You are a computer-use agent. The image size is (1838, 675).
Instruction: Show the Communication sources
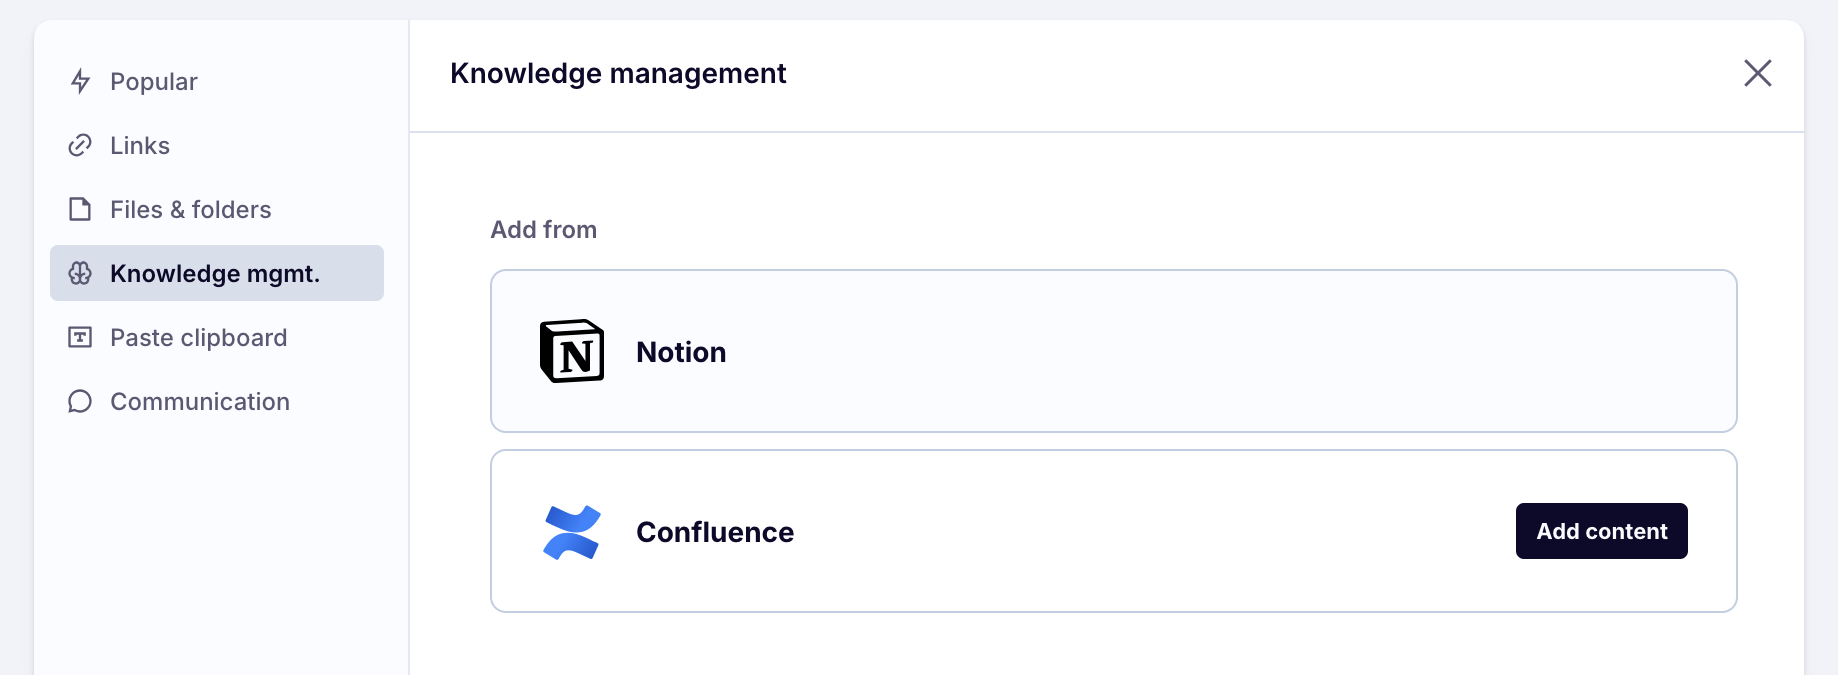tap(200, 401)
